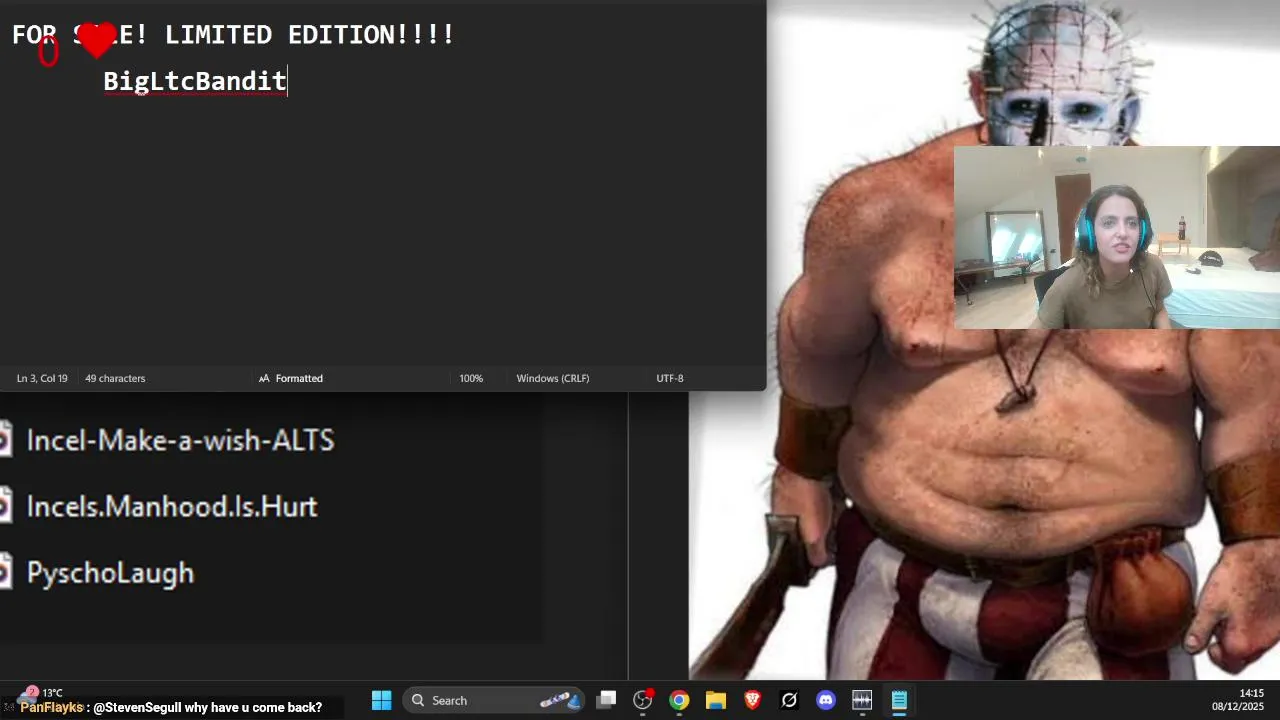Click the Formatted status bar indicator

click(291, 378)
